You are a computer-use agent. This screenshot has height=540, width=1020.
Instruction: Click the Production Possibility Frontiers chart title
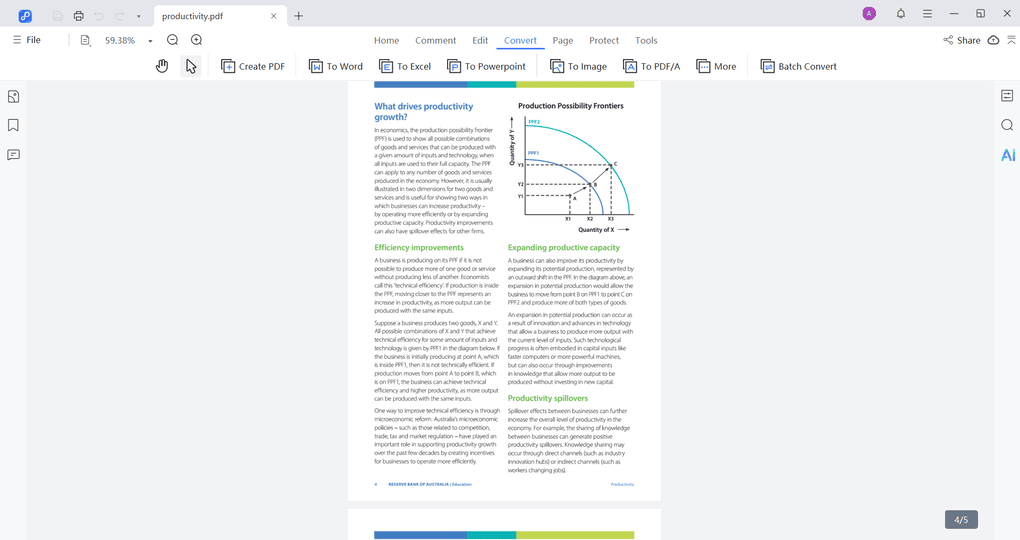pyautogui.click(x=570, y=105)
